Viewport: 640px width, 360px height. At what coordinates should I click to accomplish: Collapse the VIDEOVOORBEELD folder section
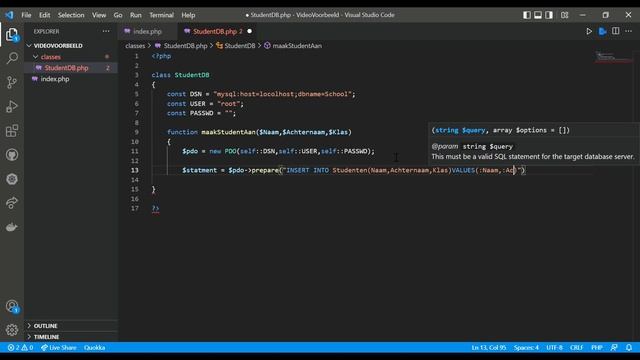point(58,46)
